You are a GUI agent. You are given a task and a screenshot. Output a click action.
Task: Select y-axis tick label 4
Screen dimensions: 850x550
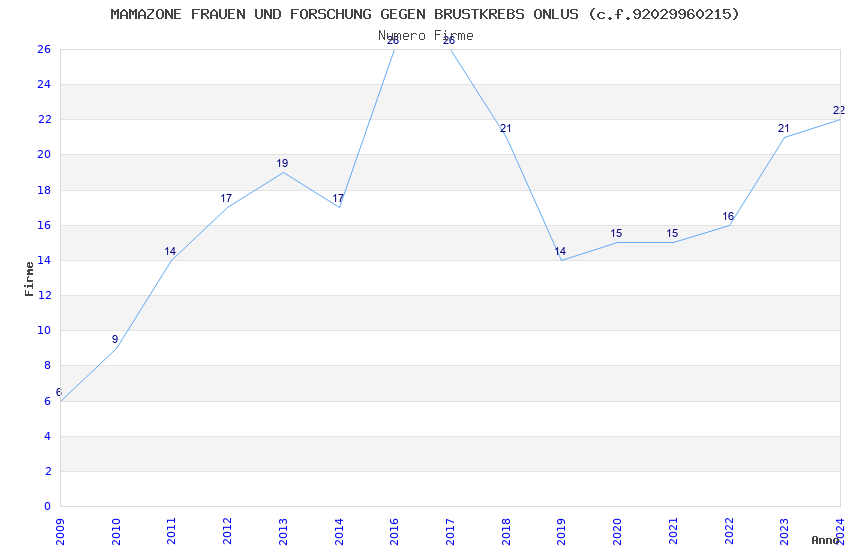click(x=47, y=436)
